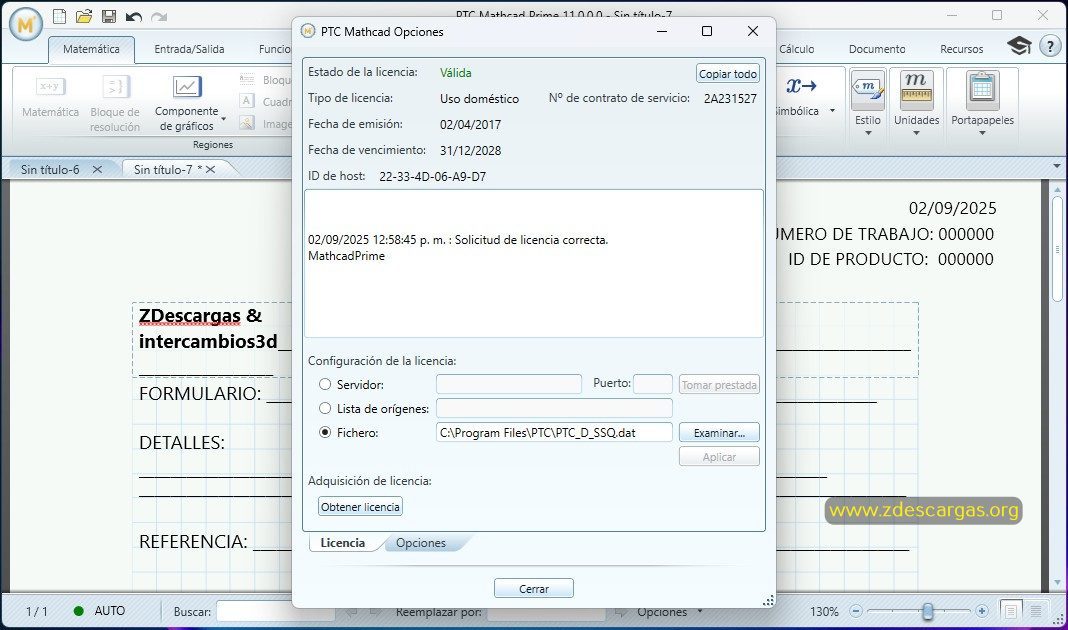Image resolution: width=1068 pixels, height=630 pixels.
Task: Open the Recursos ribbon tab
Action: pyautogui.click(x=962, y=49)
